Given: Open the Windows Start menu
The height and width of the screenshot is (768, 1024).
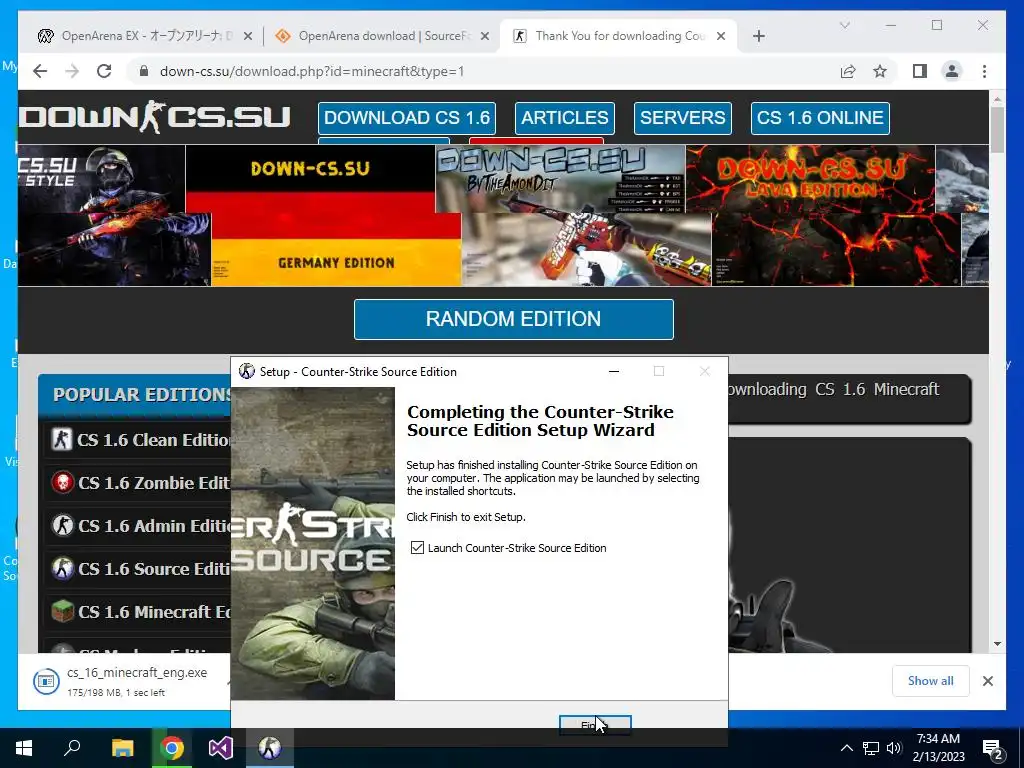Looking at the screenshot, I should pos(24,748).
